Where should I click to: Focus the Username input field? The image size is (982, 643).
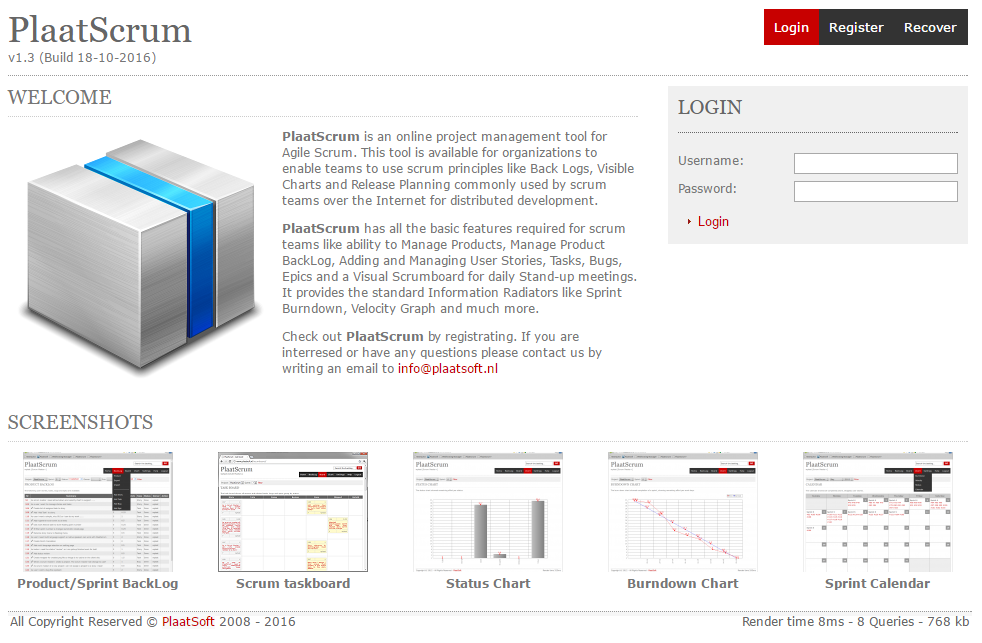pyautogui.click(x=876, y=163)
